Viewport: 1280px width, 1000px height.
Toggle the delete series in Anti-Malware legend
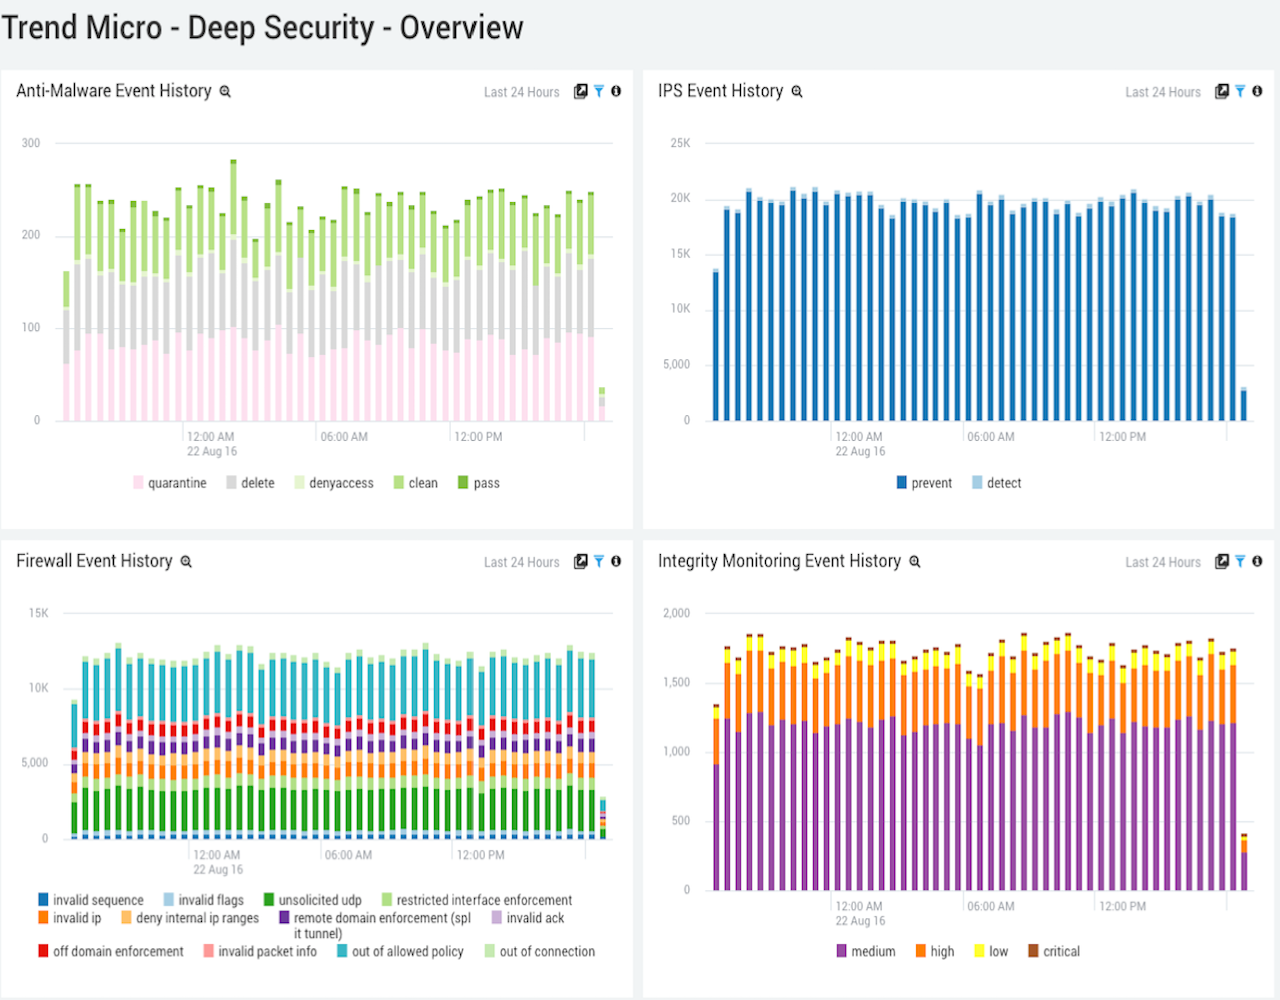coord(250,483)
